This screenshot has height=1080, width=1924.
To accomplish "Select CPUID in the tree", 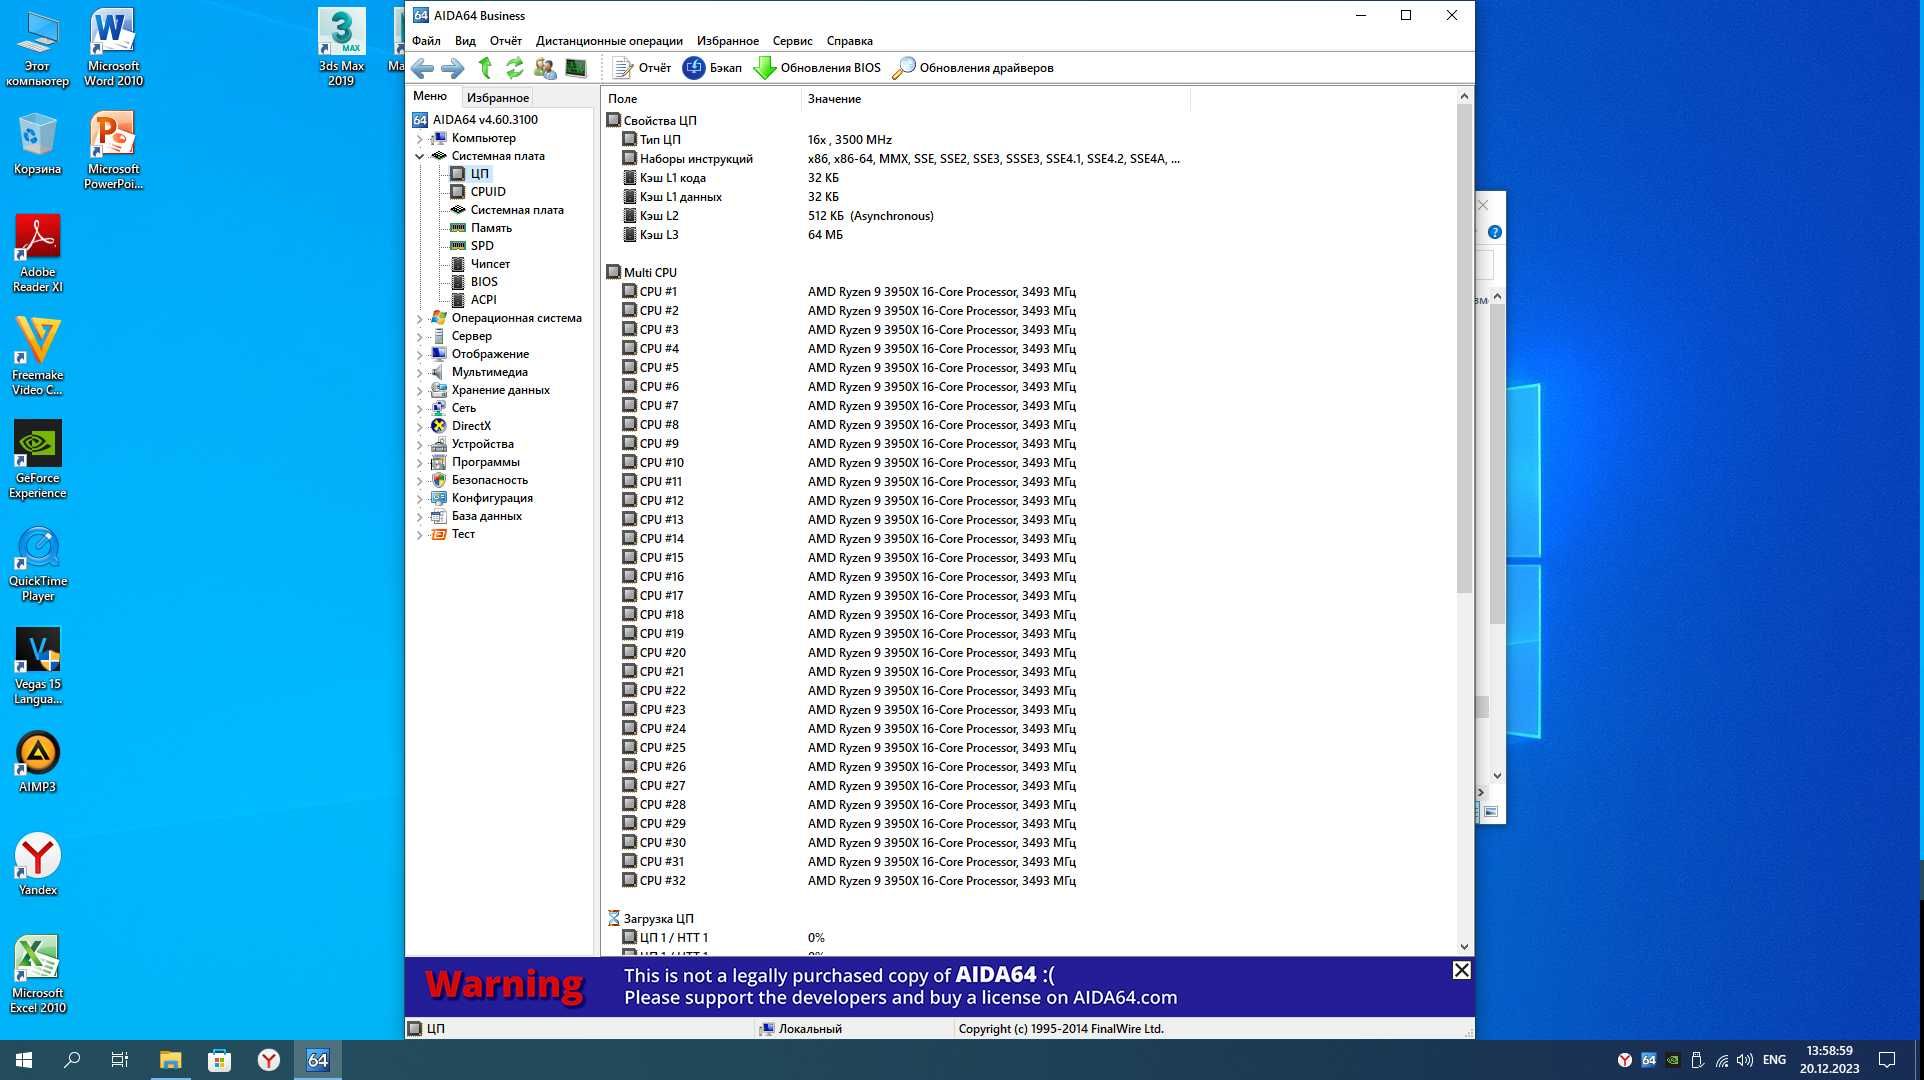I will click(x=488, y=192).
